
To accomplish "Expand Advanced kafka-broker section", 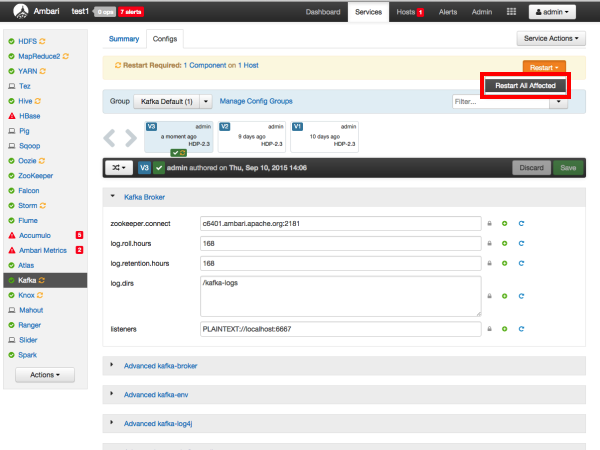I will tap(112, 365).
